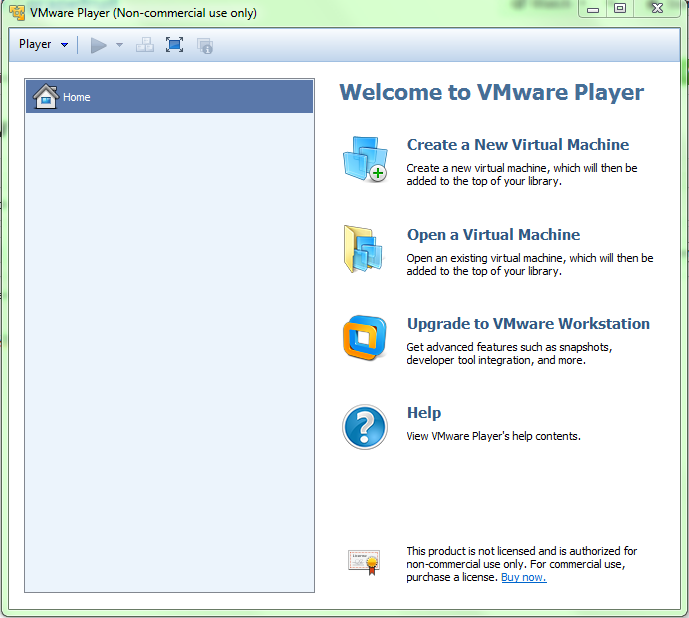Click the Create a New Virtual Machine icon

[365, 159]
